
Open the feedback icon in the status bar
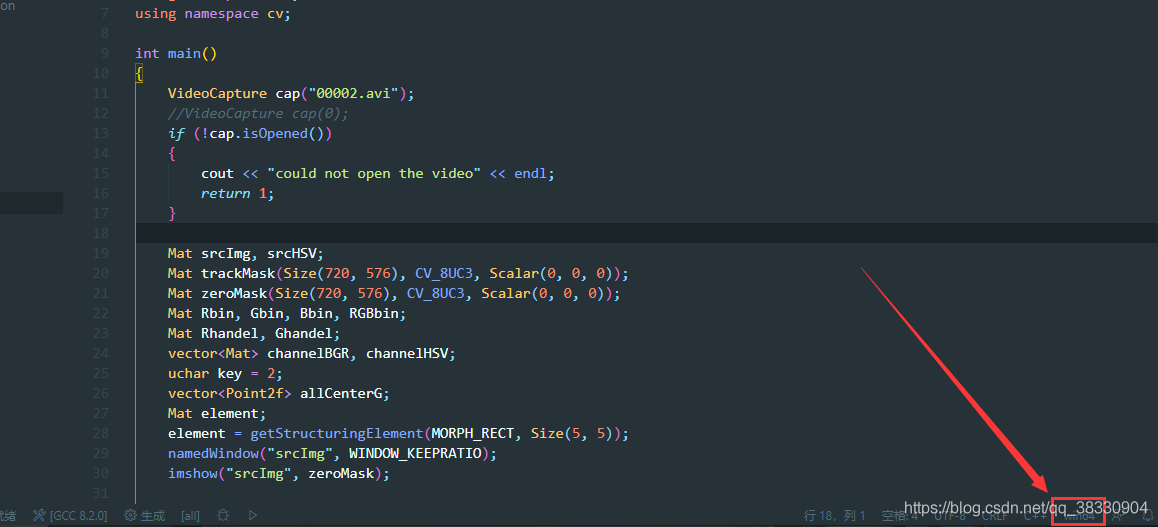(1115, 515)
